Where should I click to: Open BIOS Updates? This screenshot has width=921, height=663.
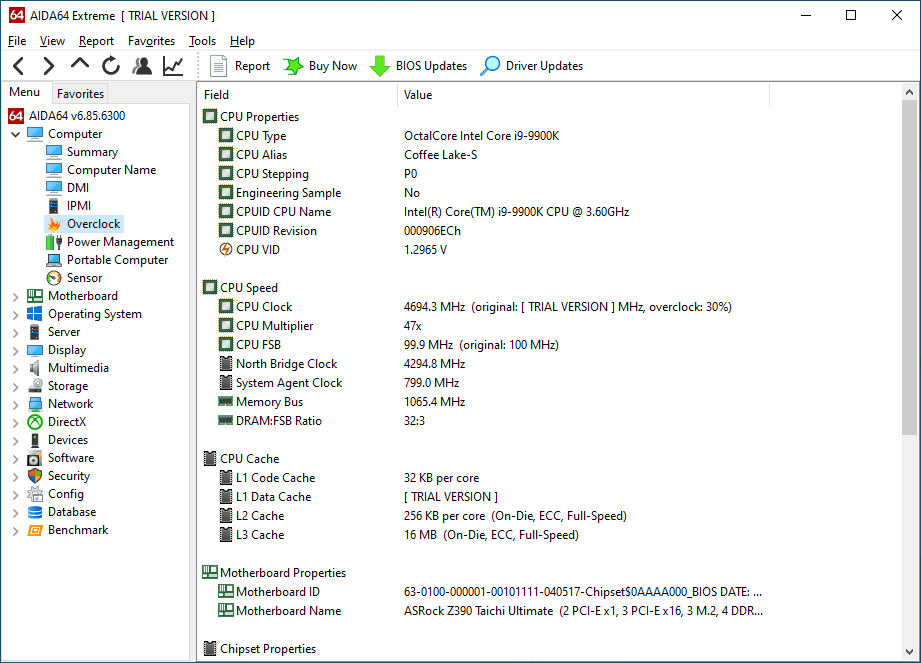(418, 66)
